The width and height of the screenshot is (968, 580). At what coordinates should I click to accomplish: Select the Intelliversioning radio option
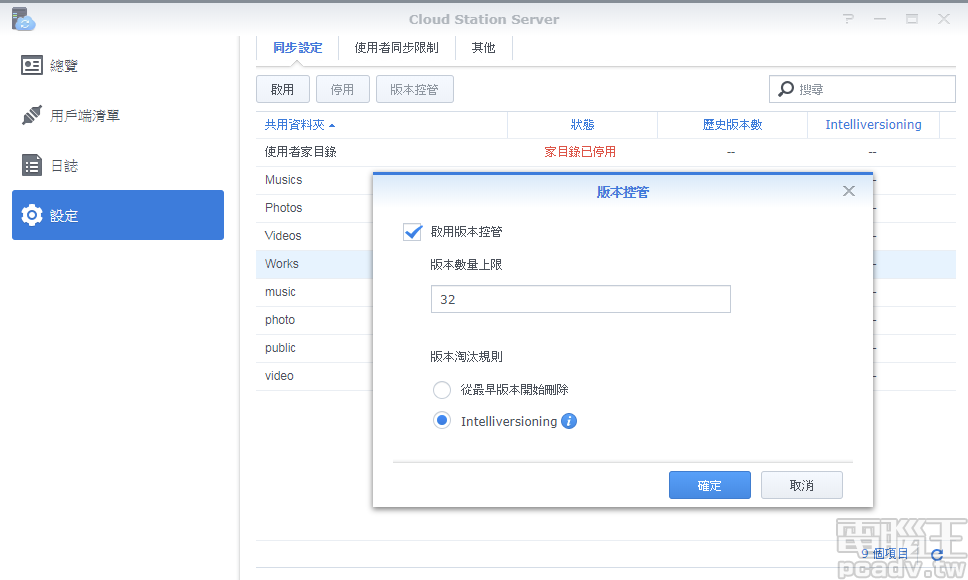(441, 420)
